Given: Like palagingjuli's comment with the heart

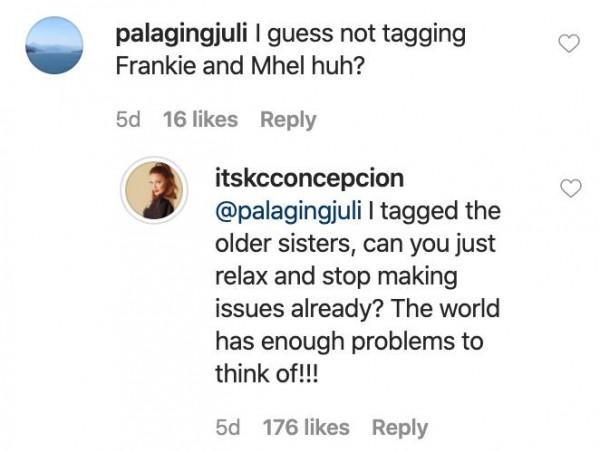Looking at the screenshot, I should click(570, 44).
